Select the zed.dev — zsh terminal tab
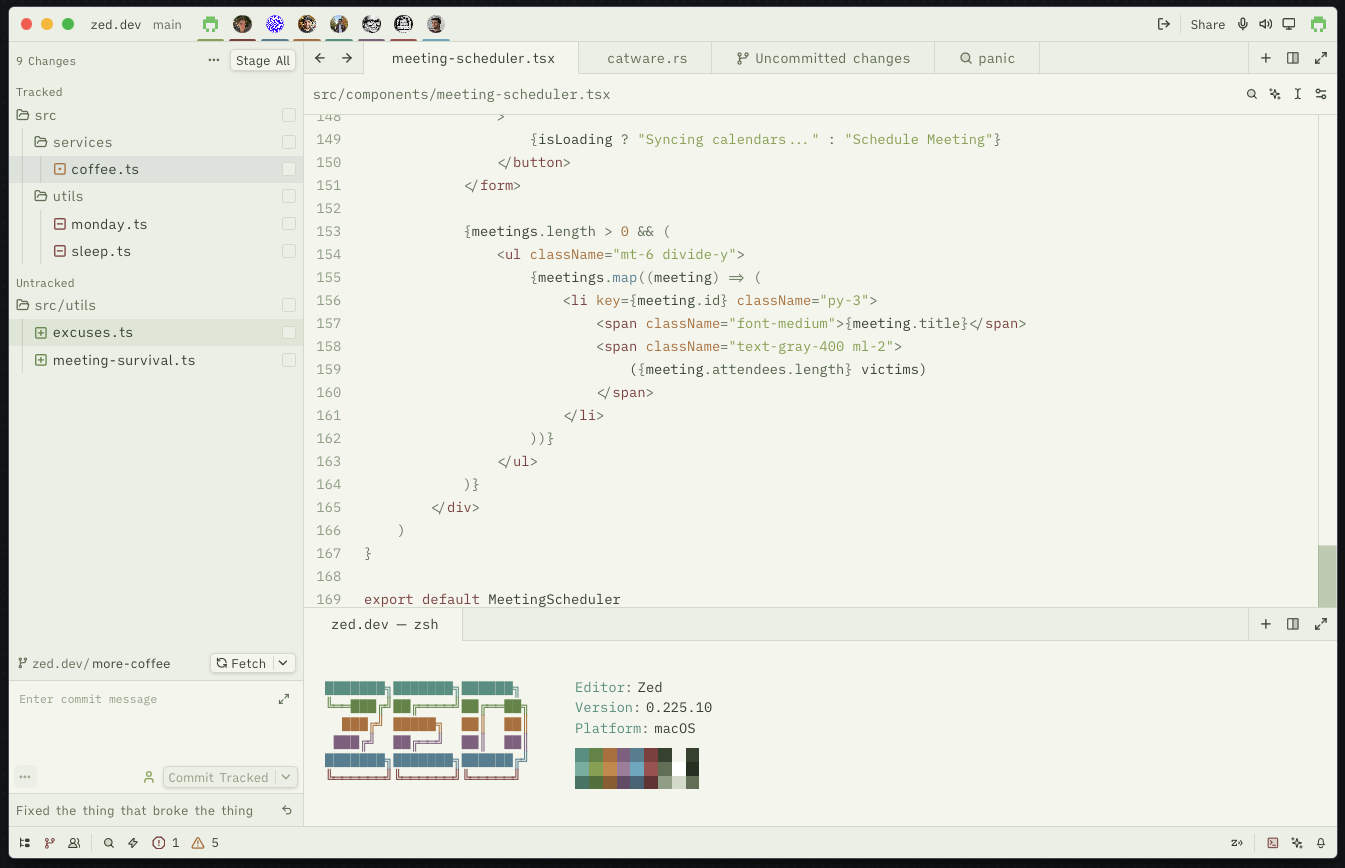Screen dimensions: 1345x868 (384, 624)
